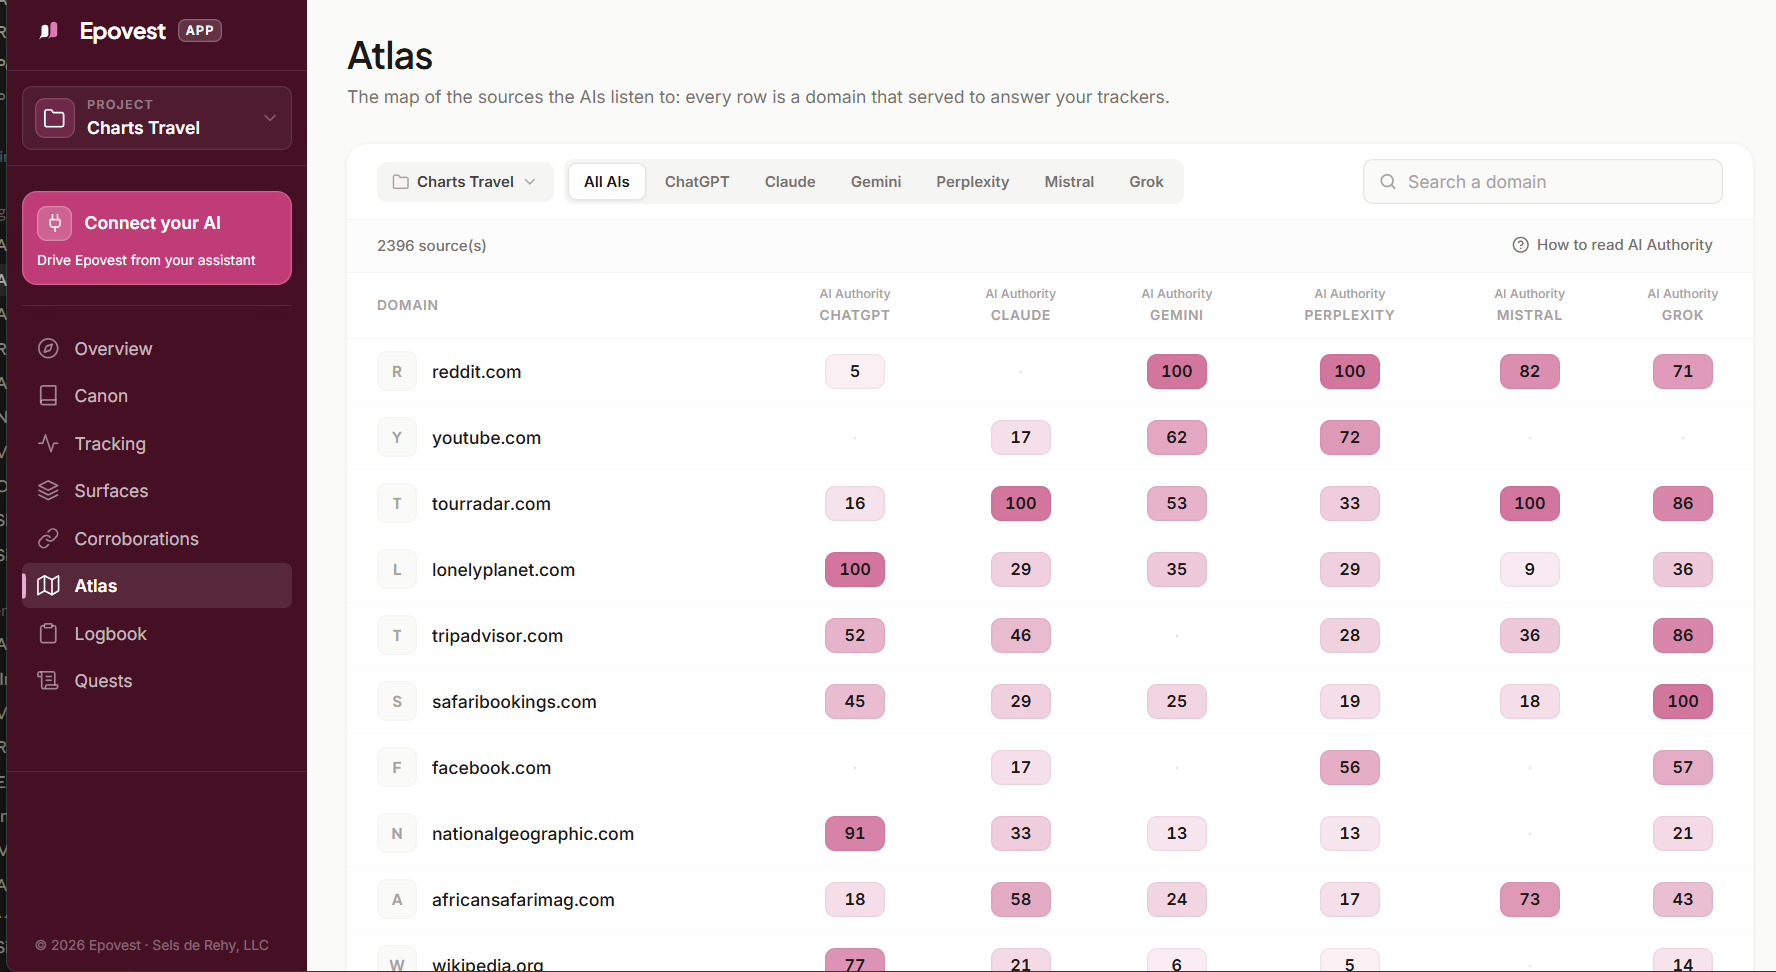1776x972 pixels.
Task: Go to Quests
Action: [x=157, y=680]
